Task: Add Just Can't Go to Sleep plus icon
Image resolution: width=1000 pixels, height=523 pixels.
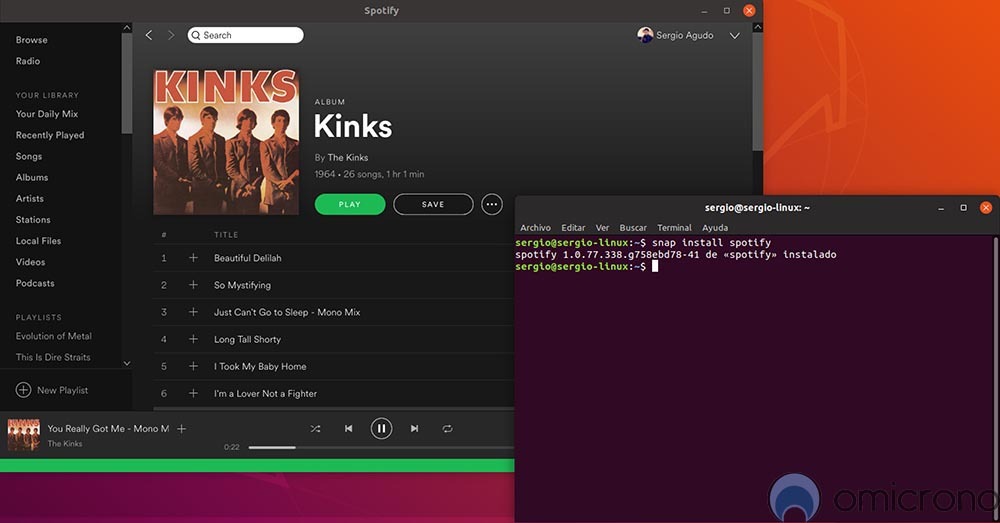Action: point(193,312)
